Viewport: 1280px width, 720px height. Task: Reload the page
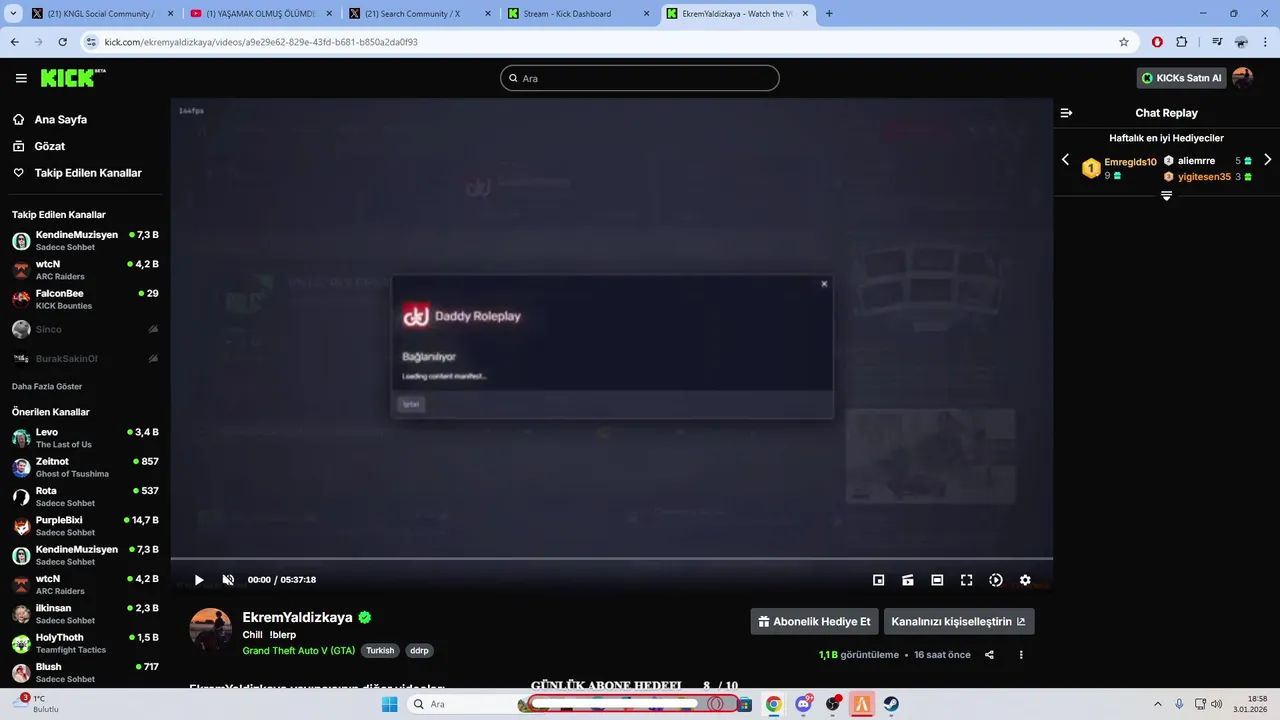(x=63, y=42)
